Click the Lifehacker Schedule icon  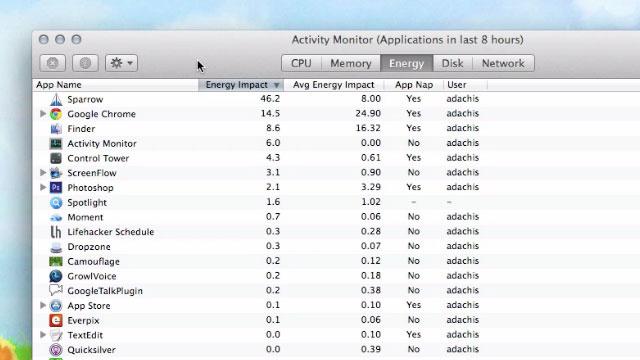pyautogui.click(x=56, y=232)
